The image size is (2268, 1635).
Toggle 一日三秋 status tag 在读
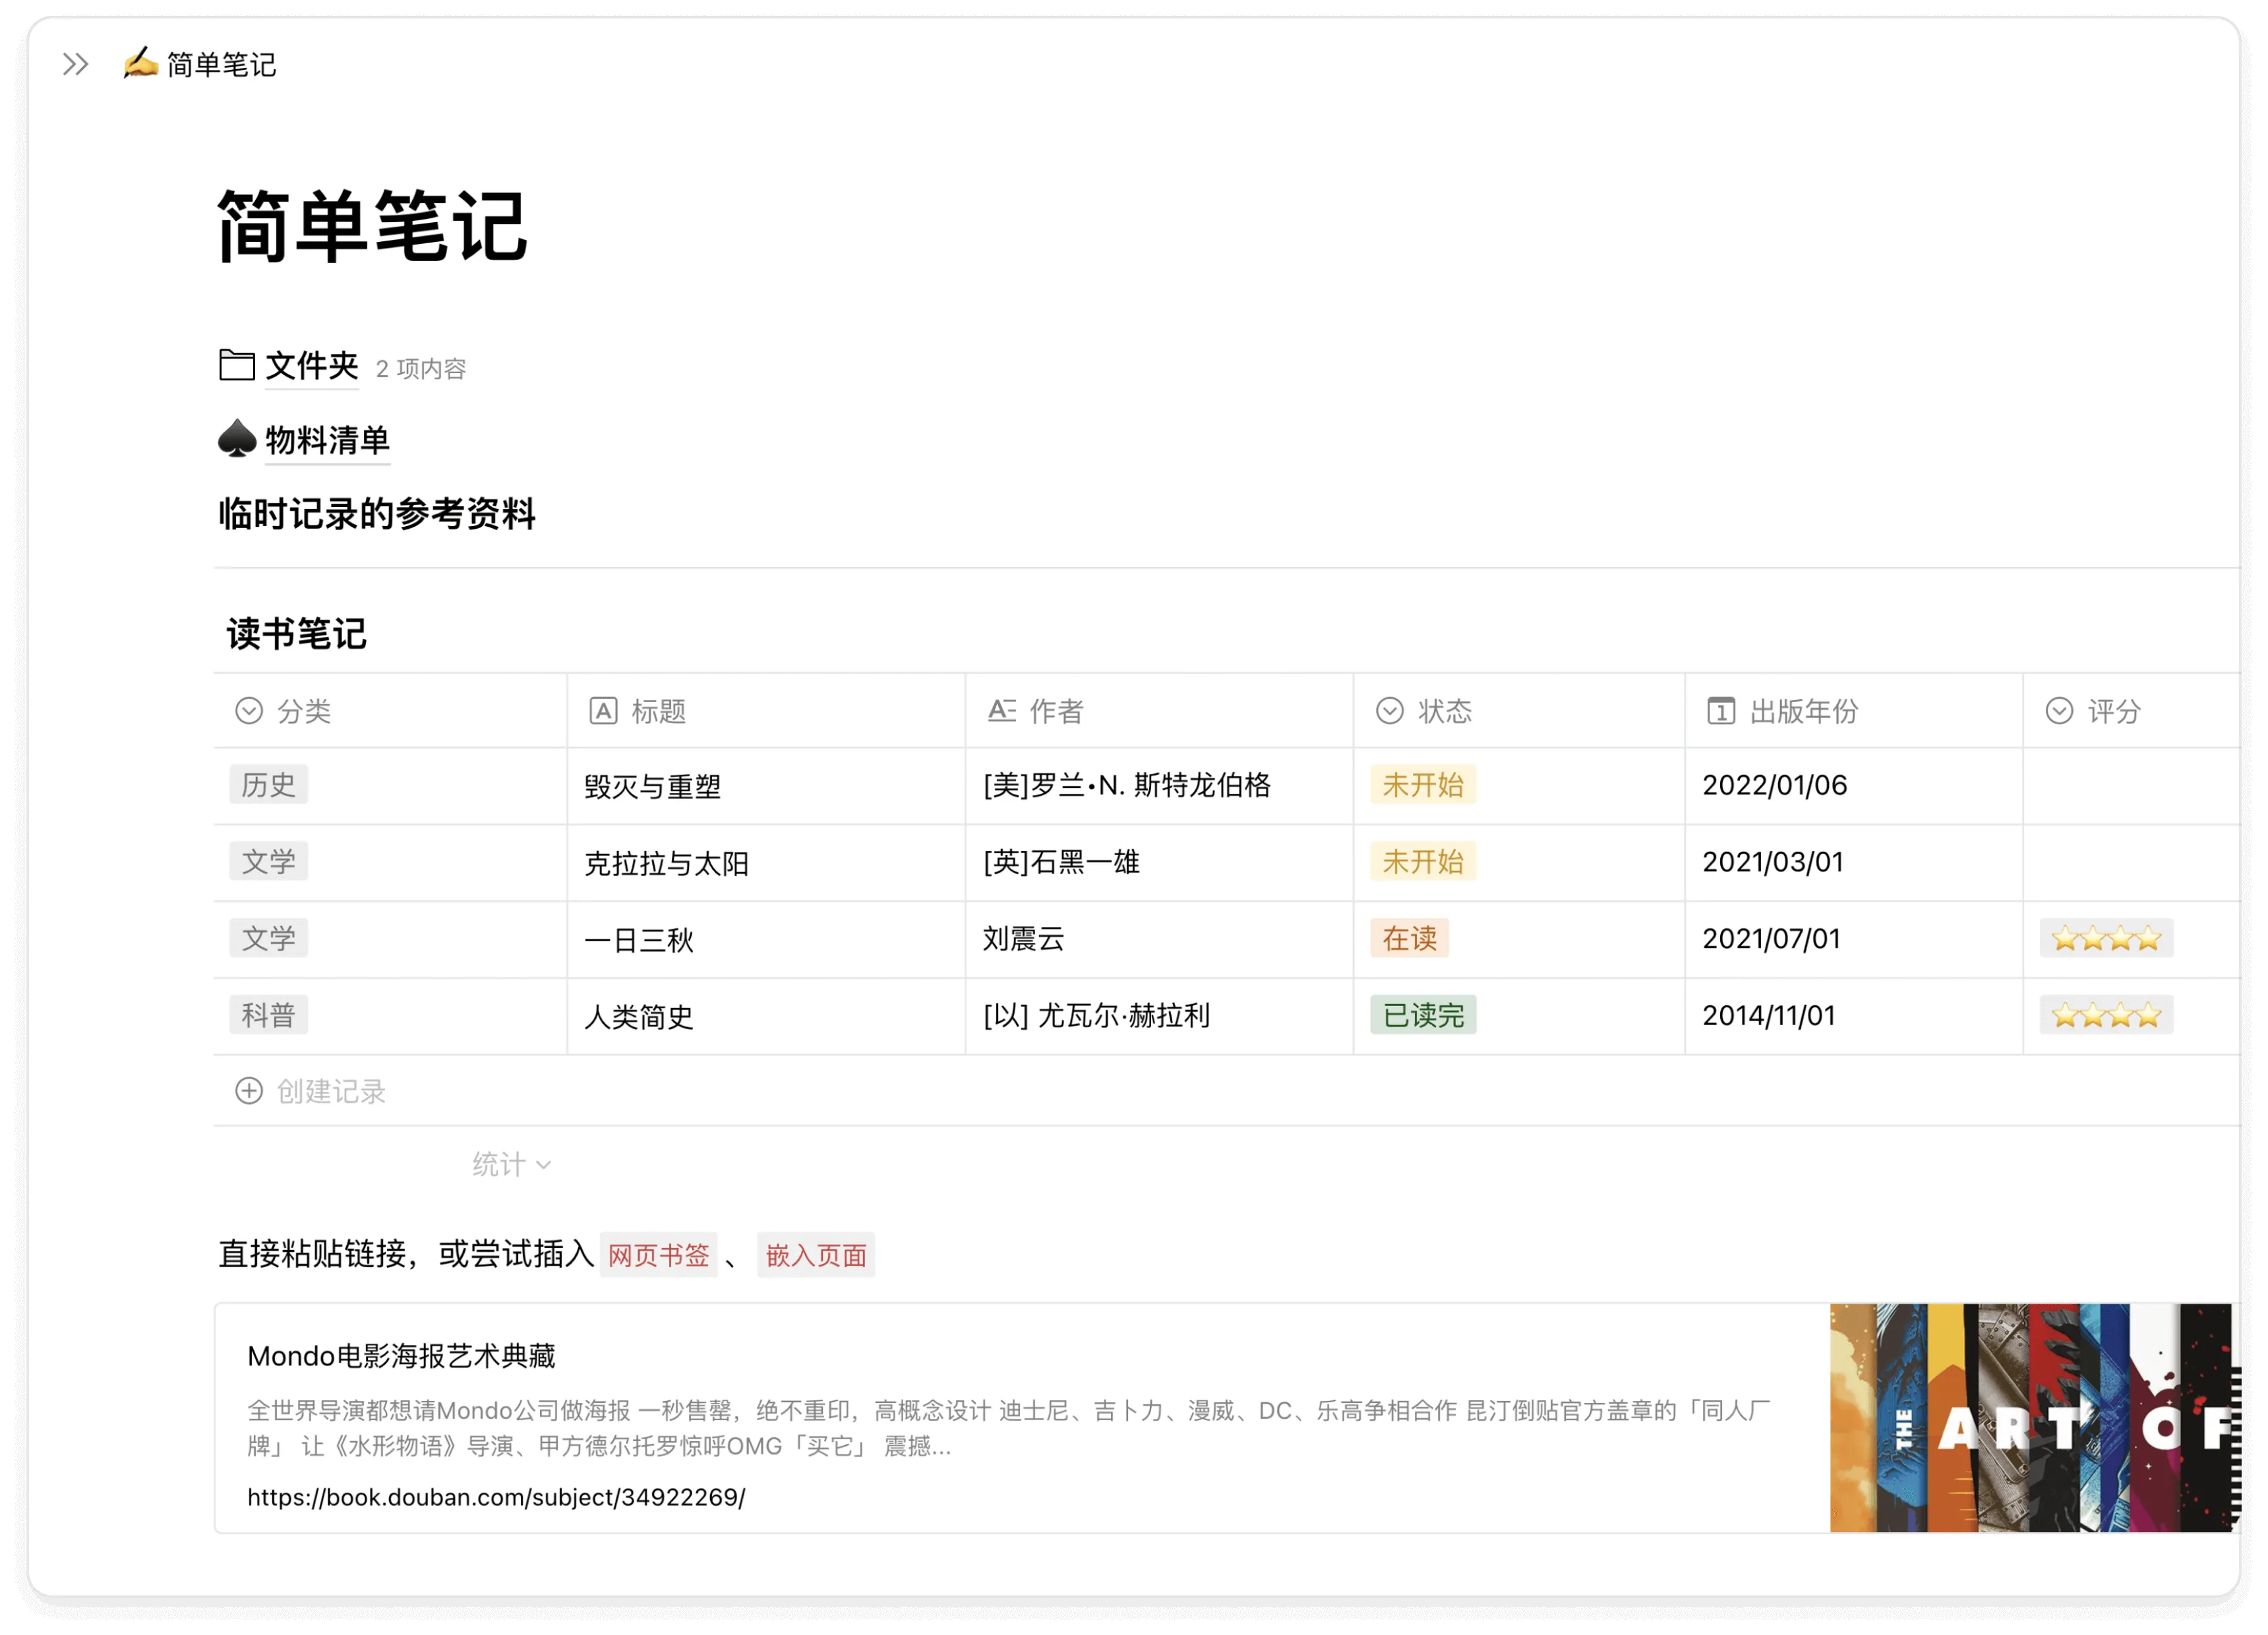click(x=1410, y=939)
